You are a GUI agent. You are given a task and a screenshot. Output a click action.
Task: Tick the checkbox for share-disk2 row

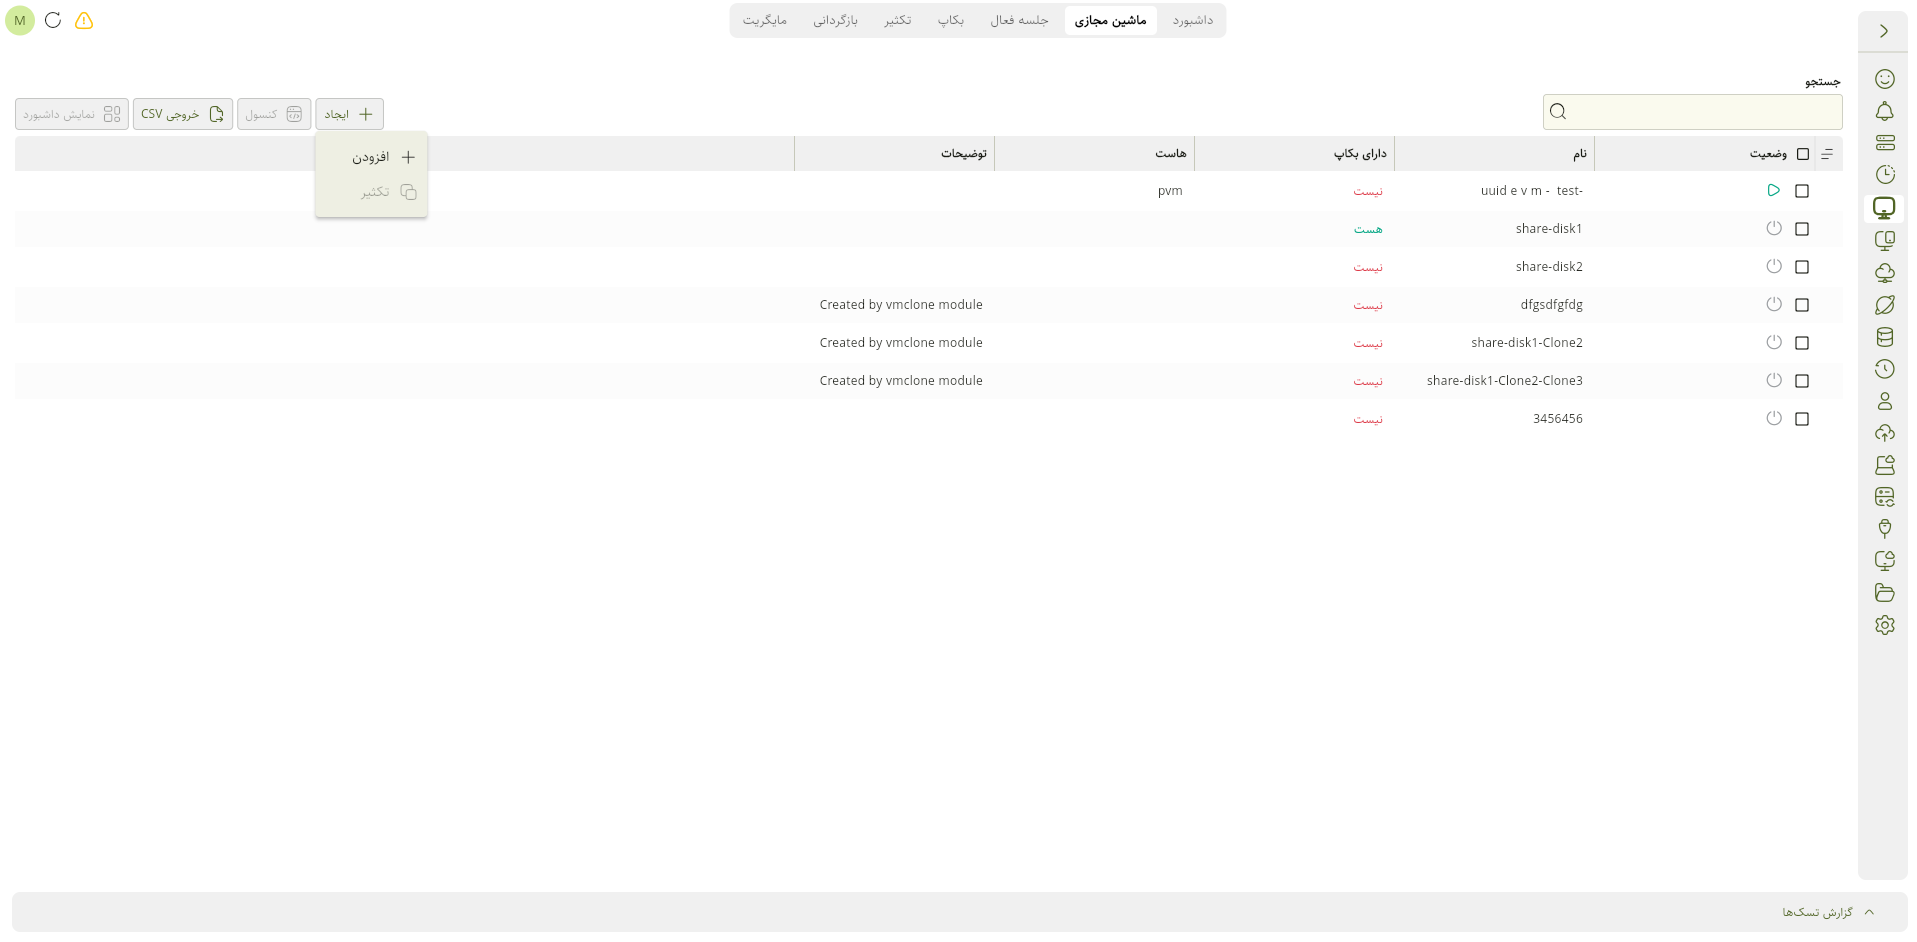coord(1802,267)
